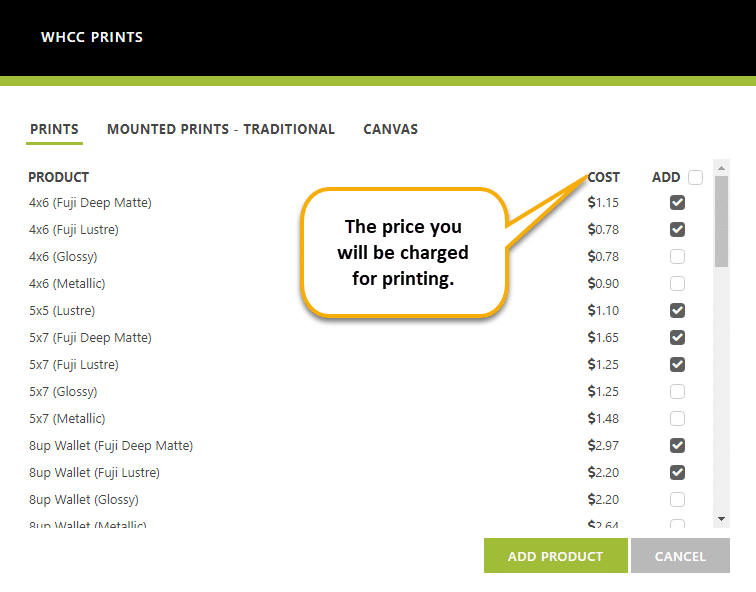Toggle the select-all ADD checkbox in header

coord(695,177)
